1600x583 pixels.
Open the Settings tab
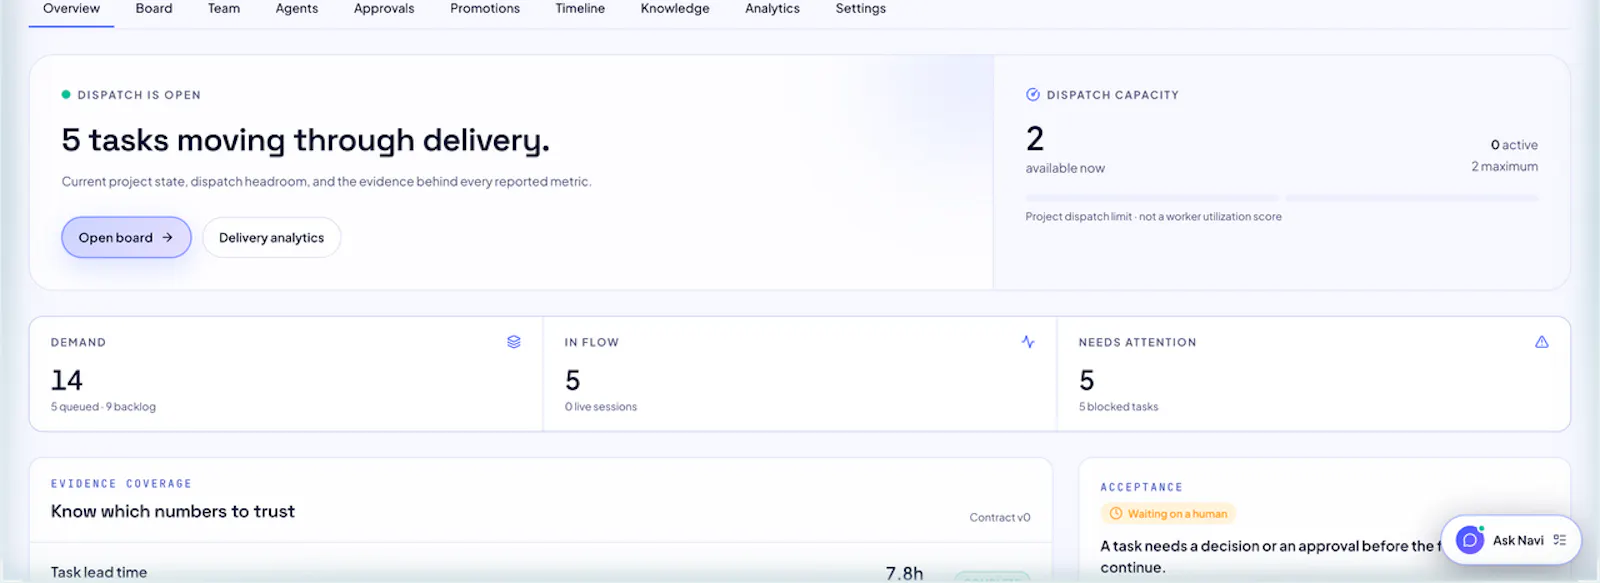pos(861,9)
